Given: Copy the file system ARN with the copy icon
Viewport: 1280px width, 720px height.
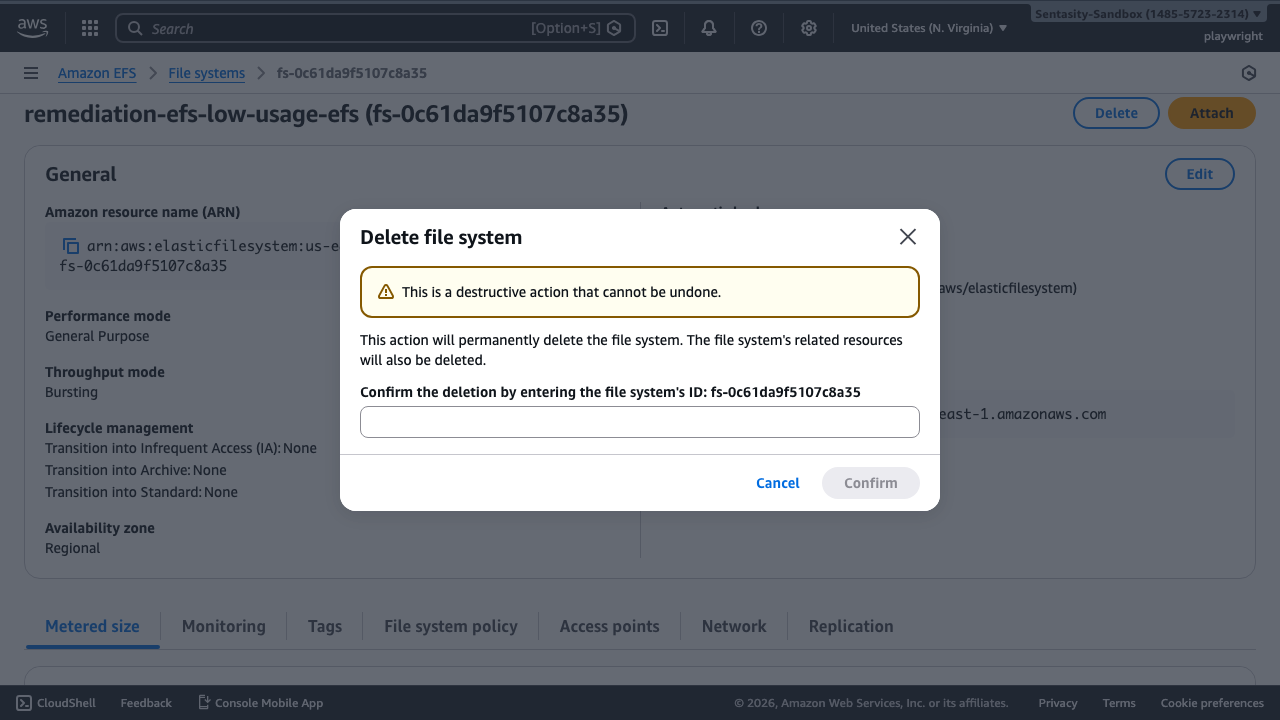Looking at the screenshot, I should (71, 245).
